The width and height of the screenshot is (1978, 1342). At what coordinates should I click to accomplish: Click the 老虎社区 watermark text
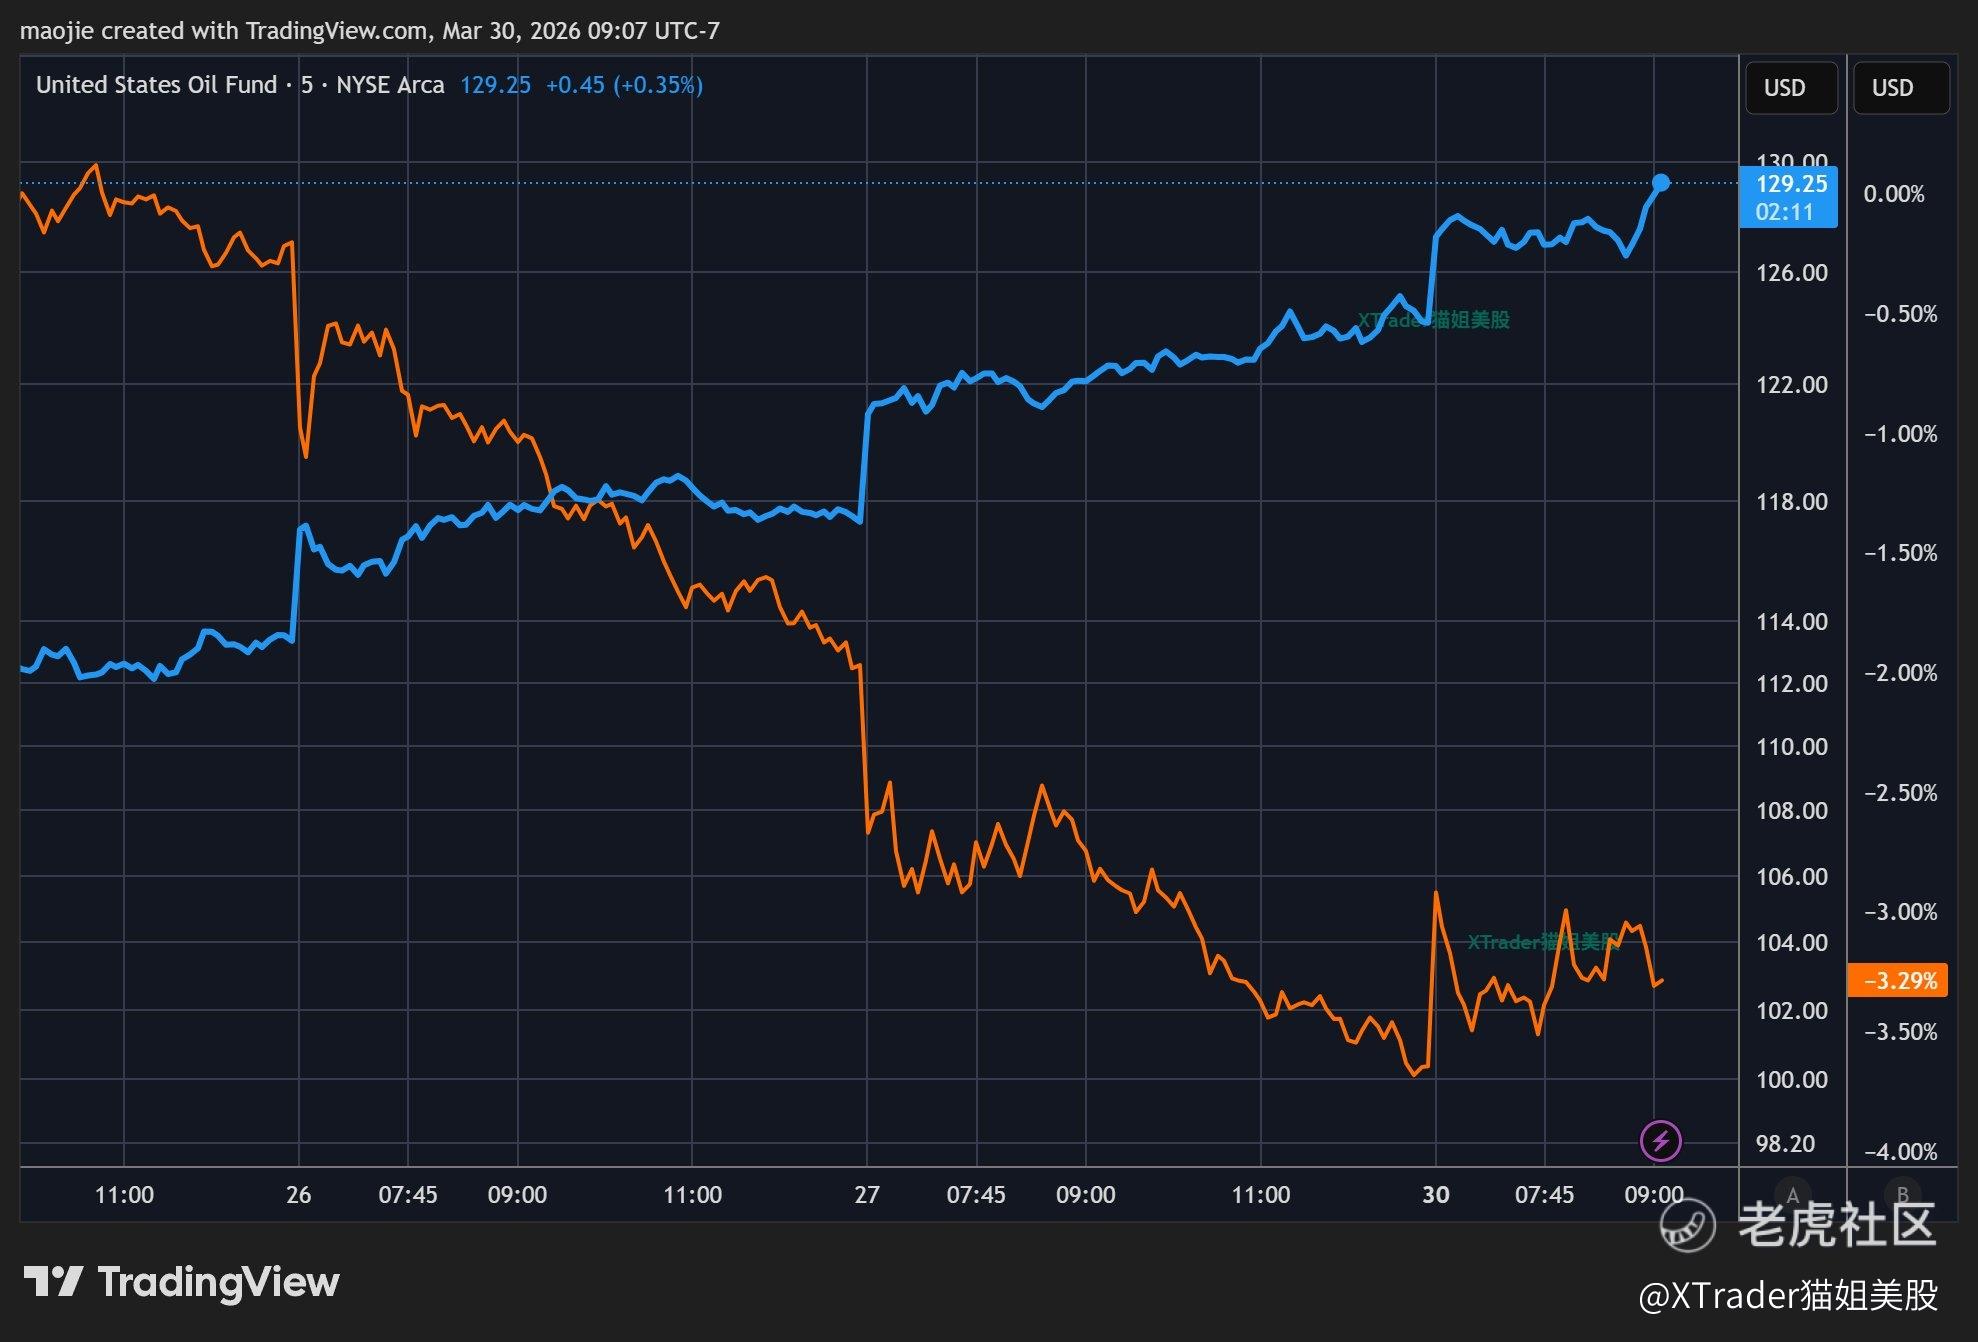pyautogui.click(x=1836, y=1224)
